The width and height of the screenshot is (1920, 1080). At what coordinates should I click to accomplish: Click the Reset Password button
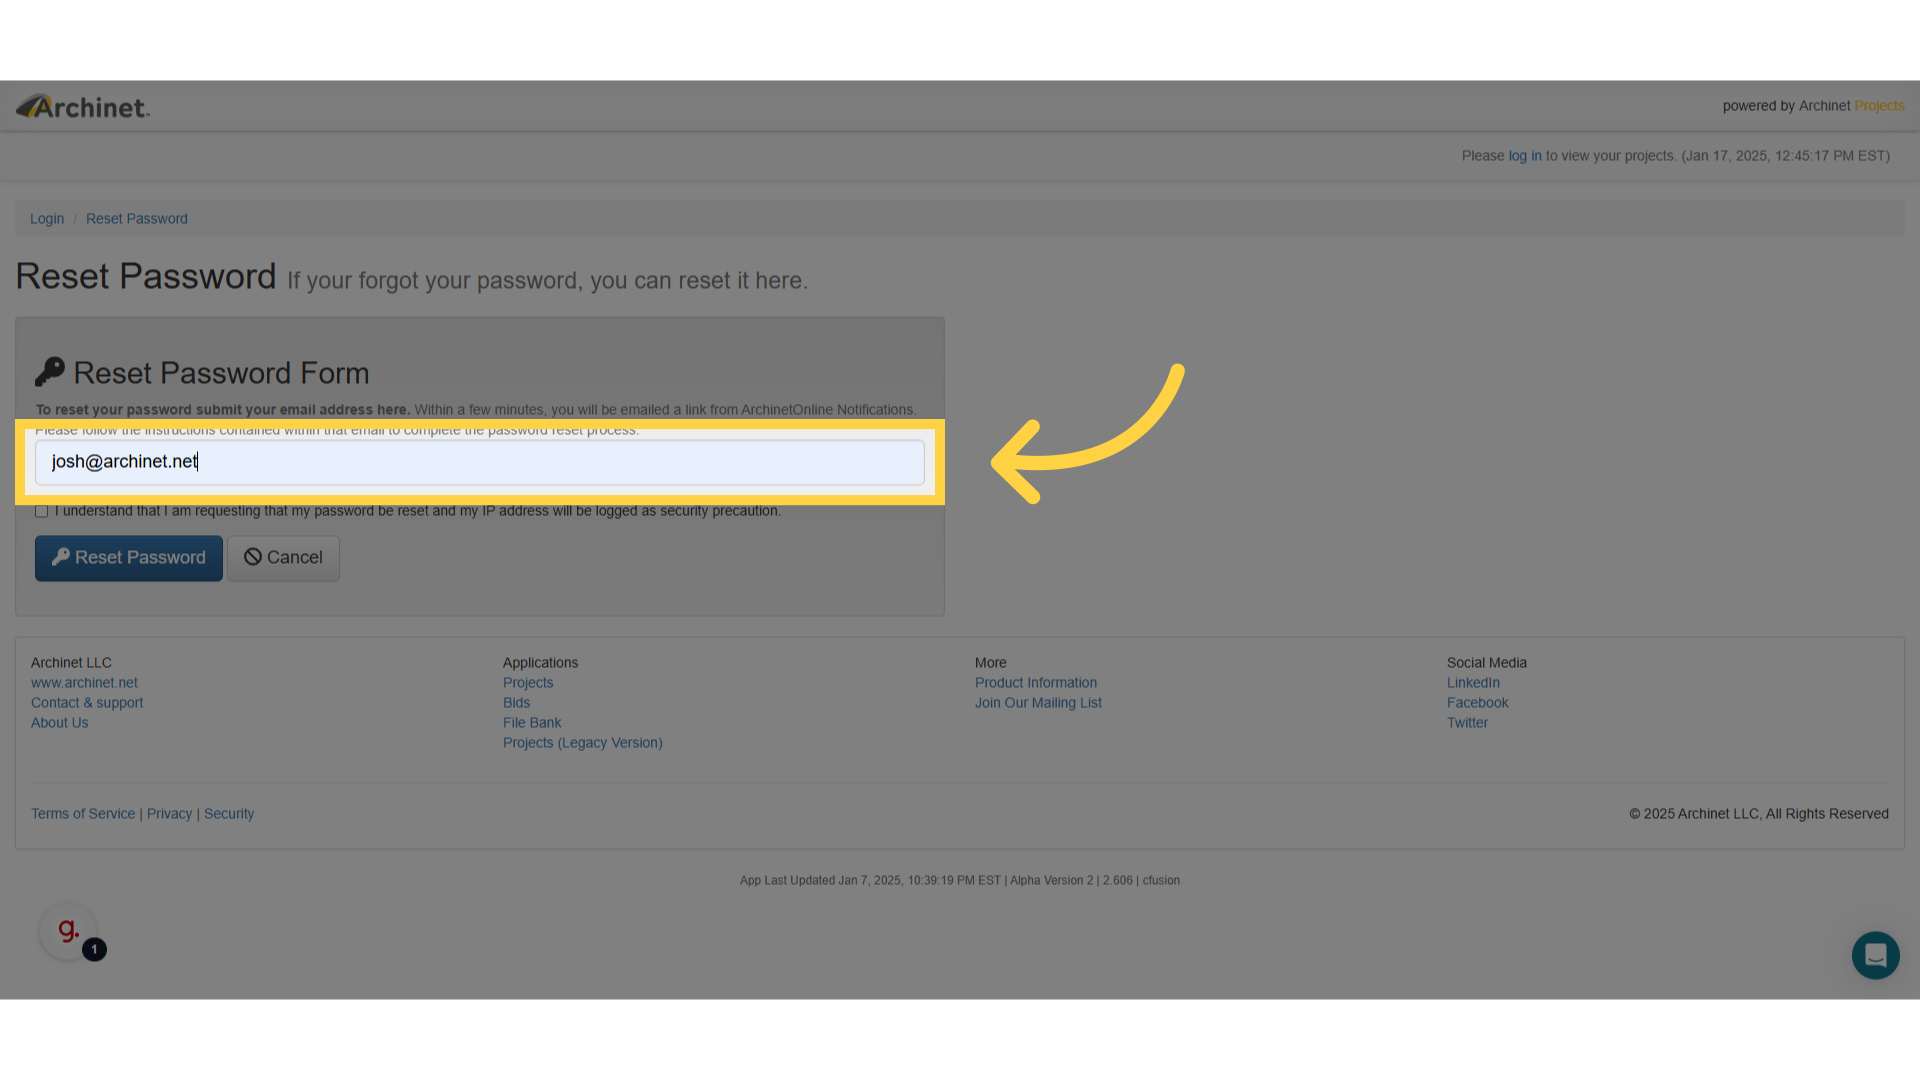click(128, 558)
